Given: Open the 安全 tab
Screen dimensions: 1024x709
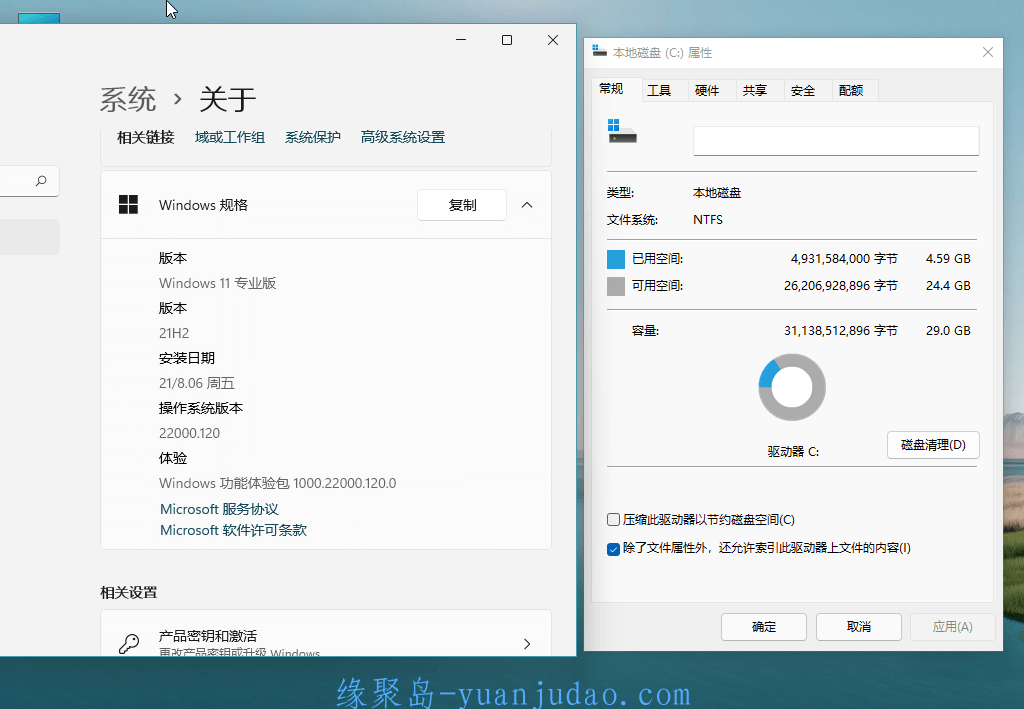Looking at the screenshot, I should (803, 91).
